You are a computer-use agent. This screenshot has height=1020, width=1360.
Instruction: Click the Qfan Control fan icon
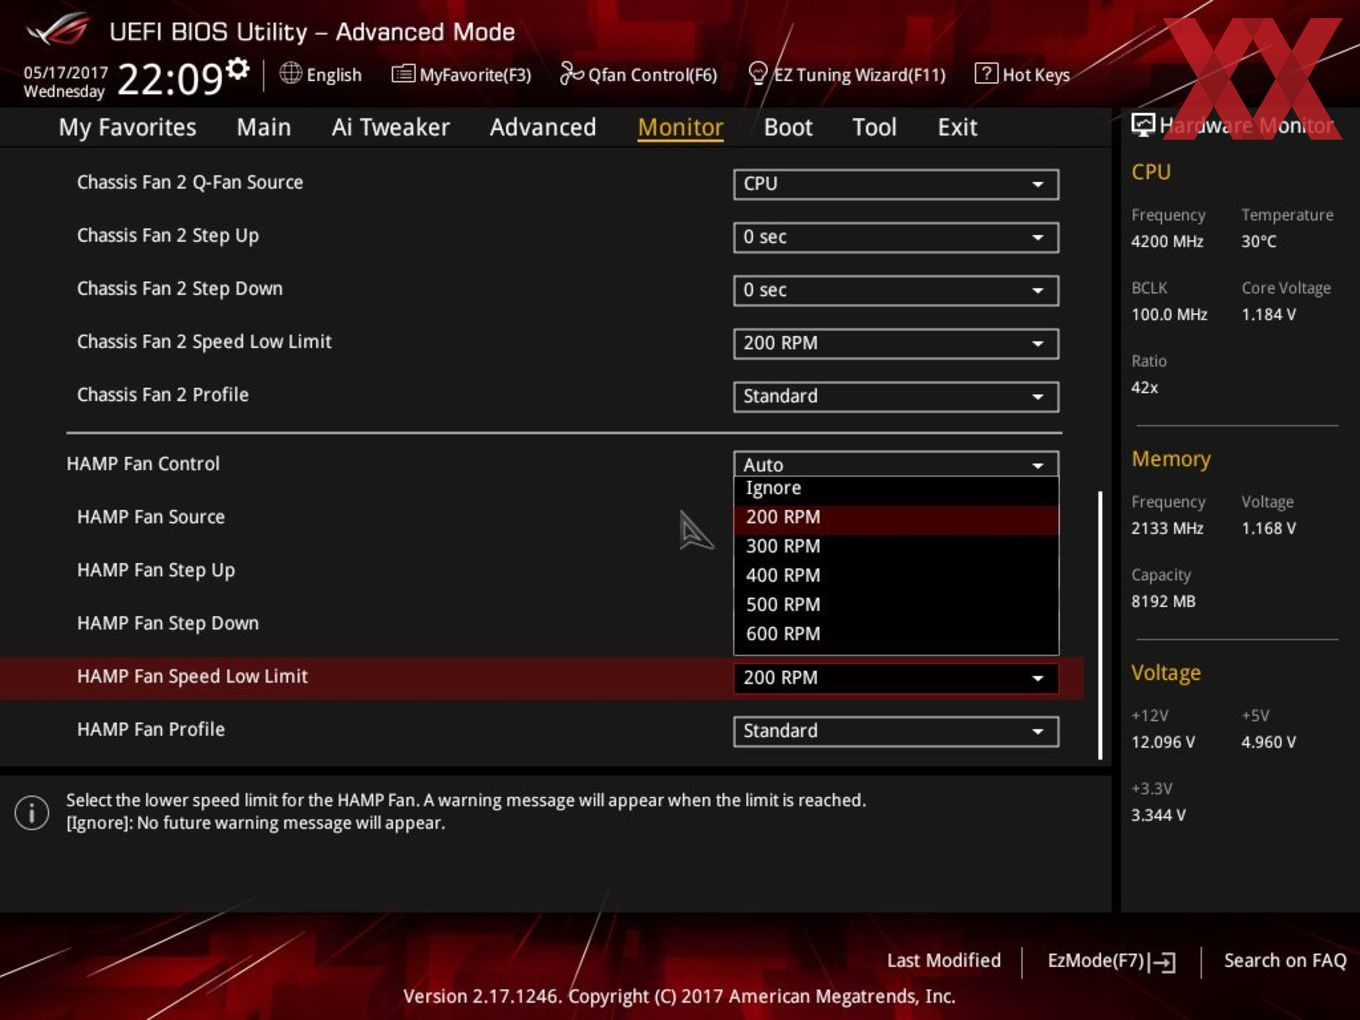[571, 73]
